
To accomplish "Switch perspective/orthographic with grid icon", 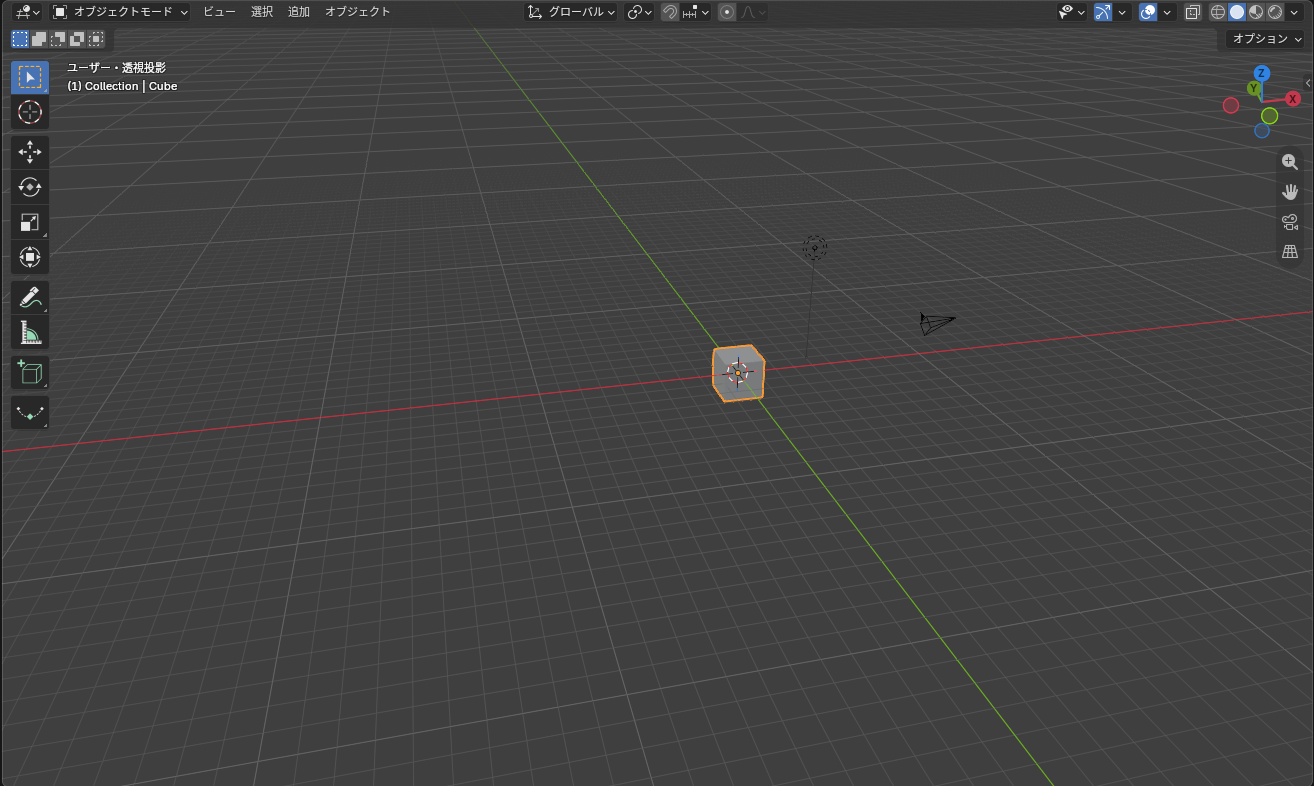I will pos(1290,252).
